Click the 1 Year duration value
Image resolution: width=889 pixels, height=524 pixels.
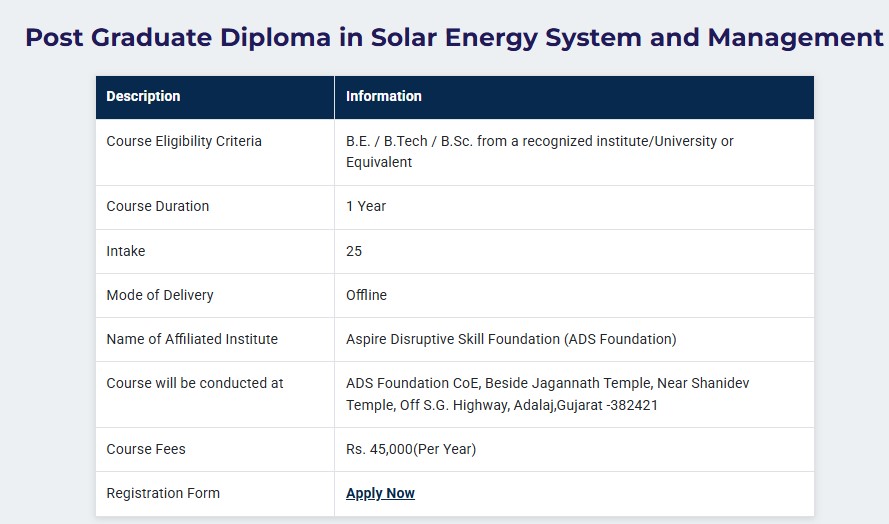click(x=366, y=206)
